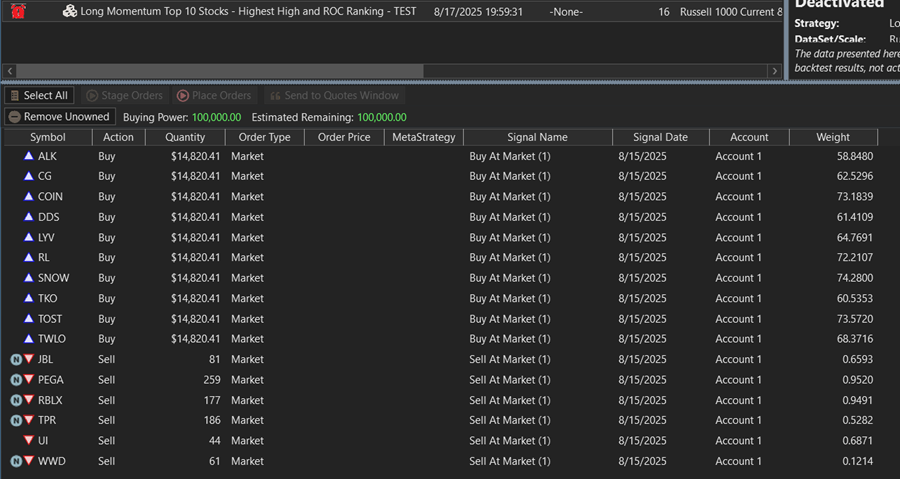The height and width of the screenshot is (479, 900).
Task: Click the Estimated Remaining 100,000.00 value
Action: point(382,118)
